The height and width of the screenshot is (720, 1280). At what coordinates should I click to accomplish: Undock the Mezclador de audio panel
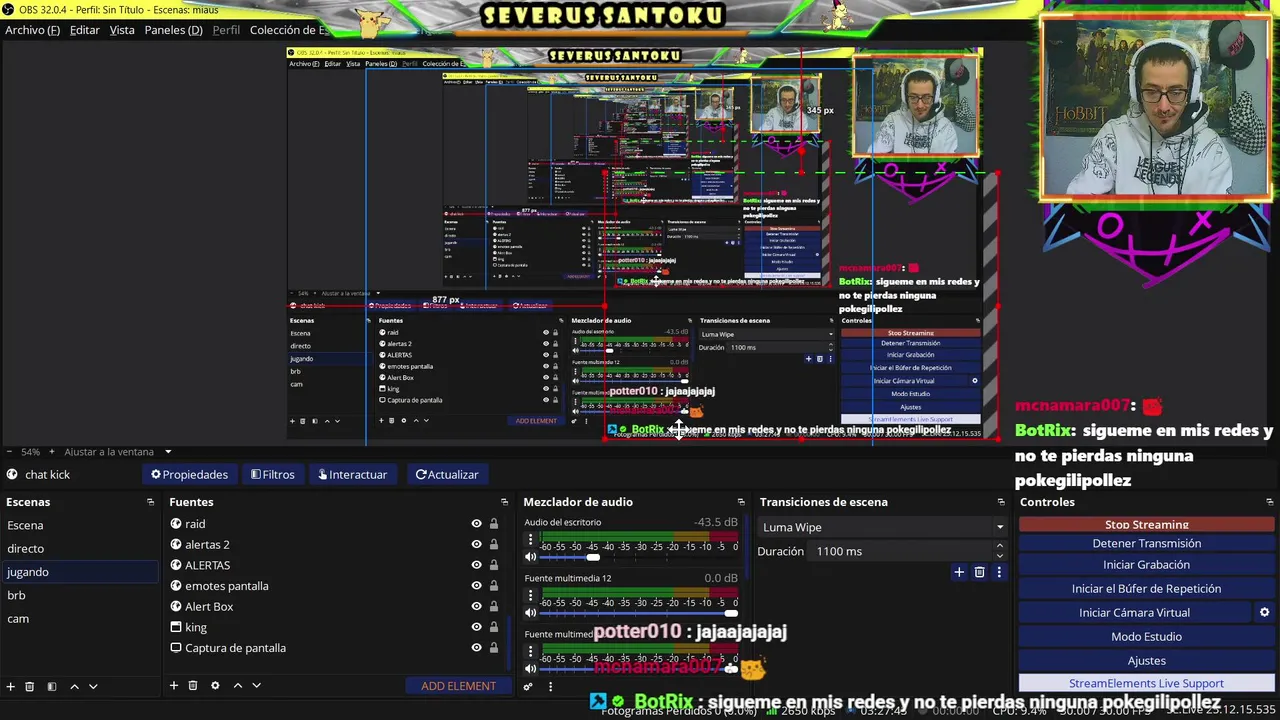pyautogui.click(x=741, y=502)
